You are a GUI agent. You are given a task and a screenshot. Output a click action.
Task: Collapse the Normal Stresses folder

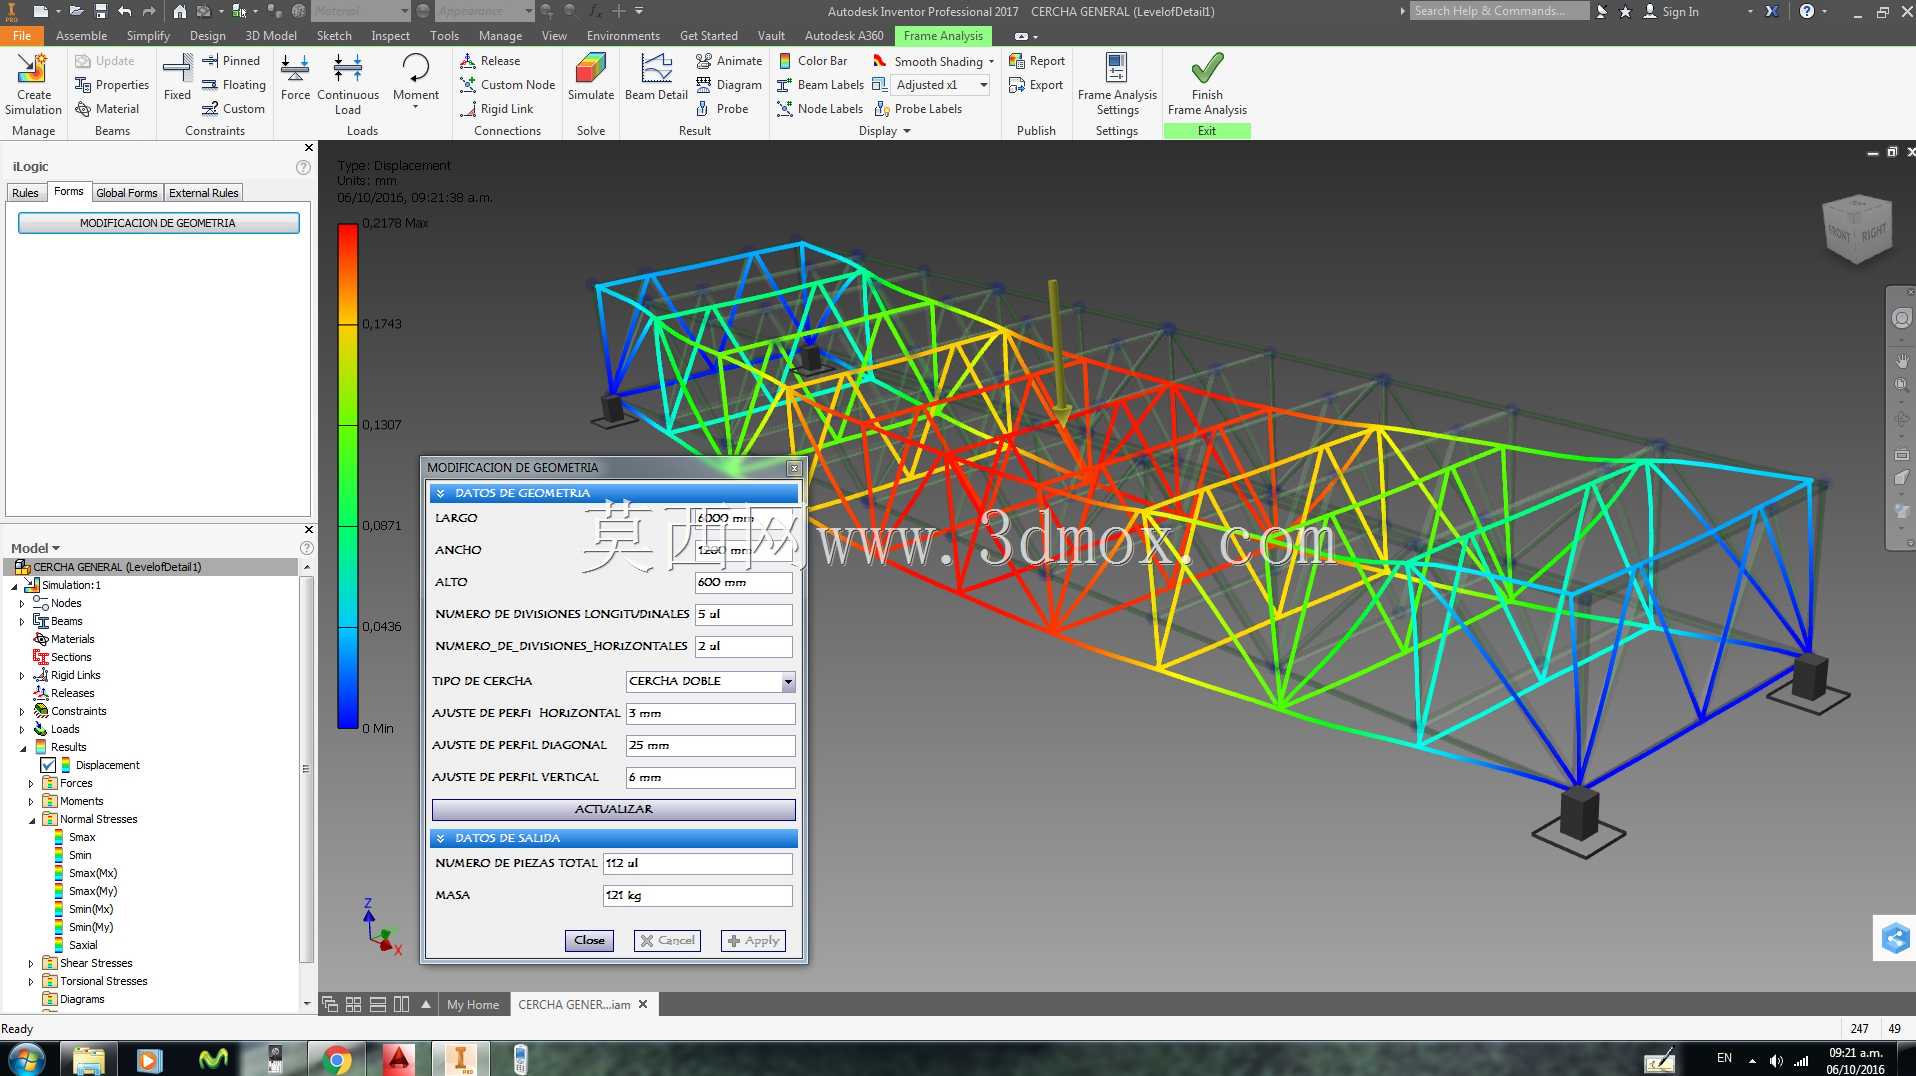point(31,819)
